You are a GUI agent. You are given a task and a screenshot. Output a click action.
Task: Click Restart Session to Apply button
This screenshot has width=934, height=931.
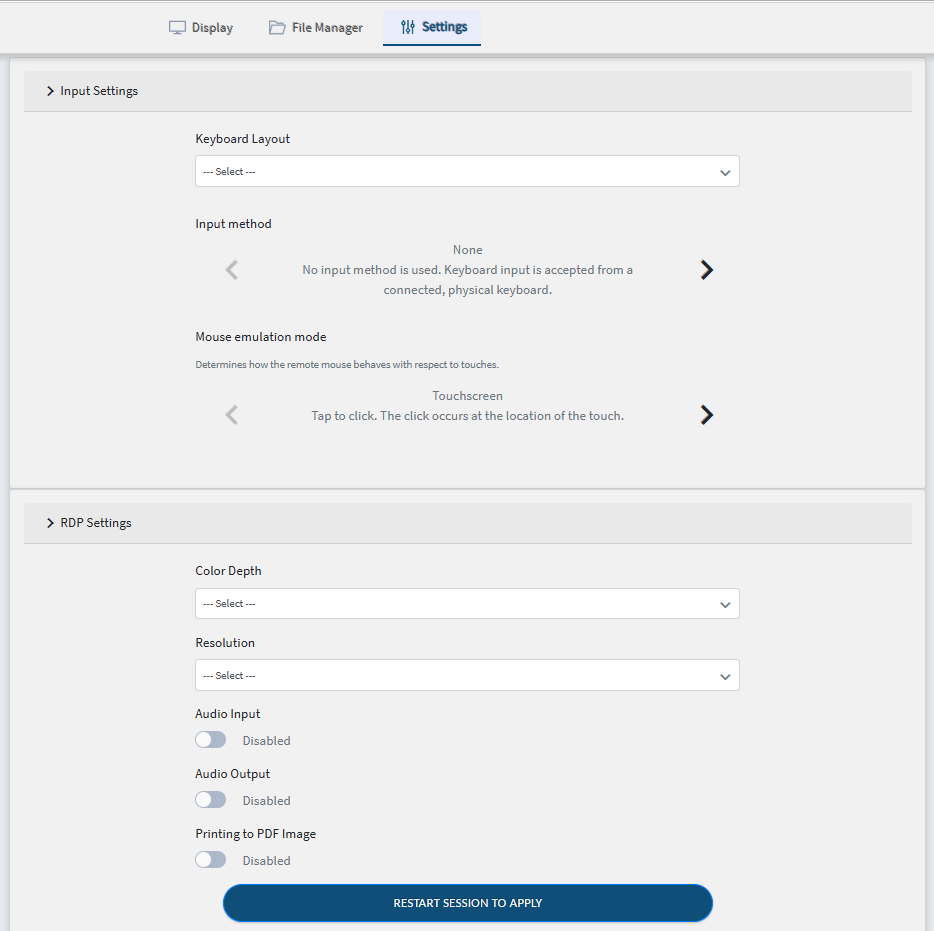point(467,903)
